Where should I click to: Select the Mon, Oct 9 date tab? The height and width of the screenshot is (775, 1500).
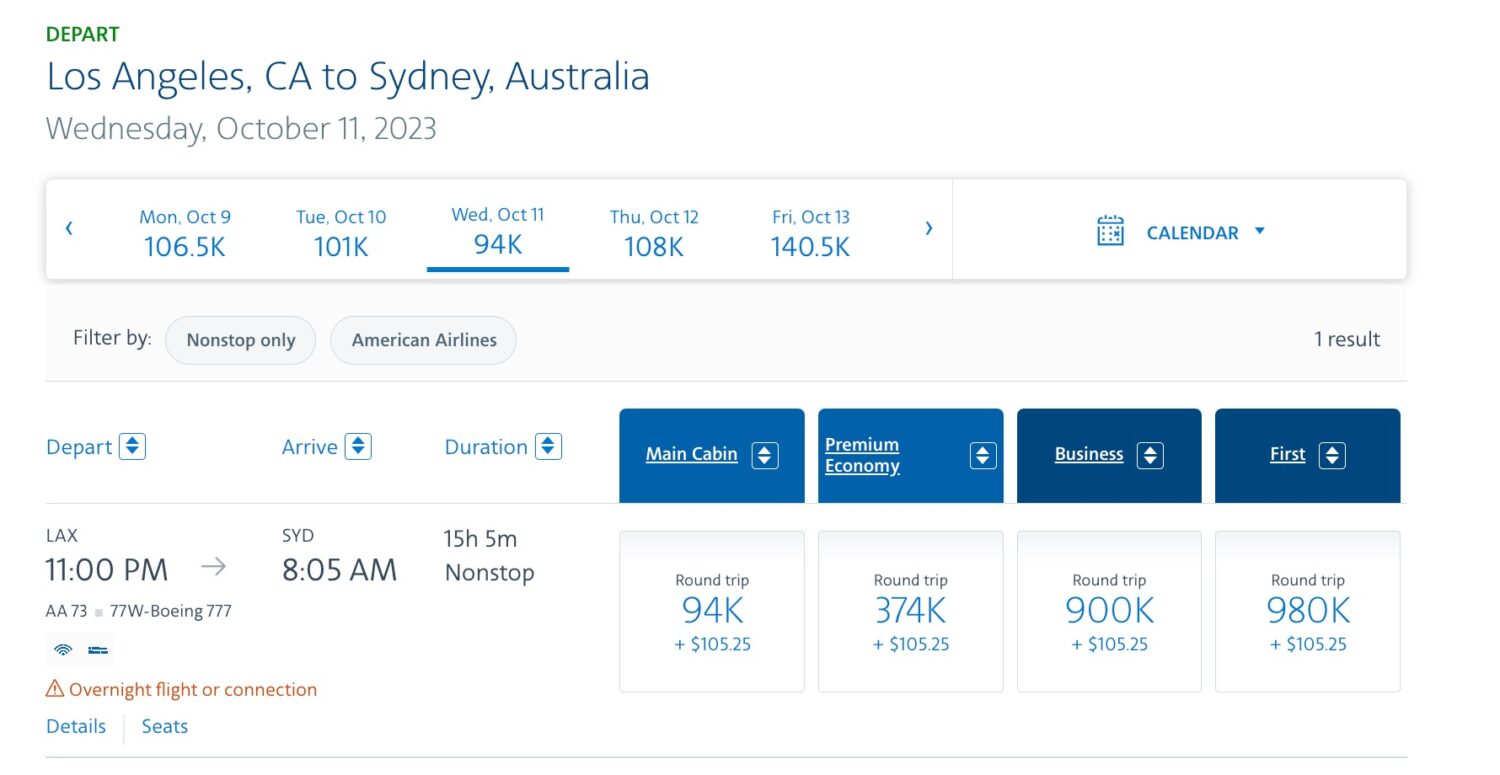[x=186, y=232]
